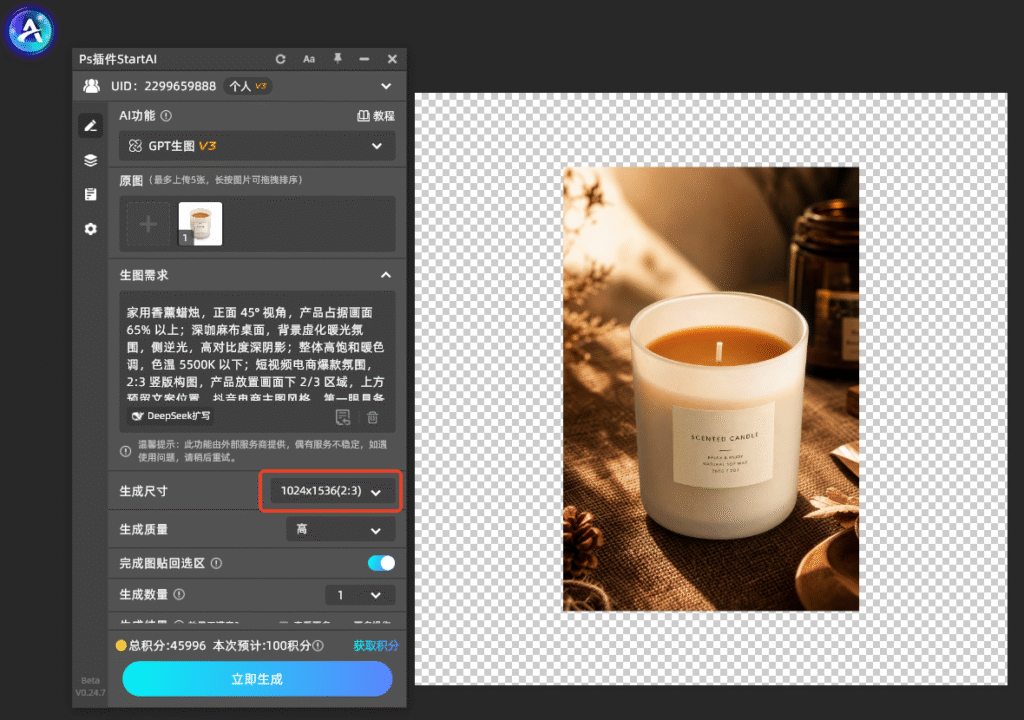Open the GPT生图 function dropdown

(257, 146)
